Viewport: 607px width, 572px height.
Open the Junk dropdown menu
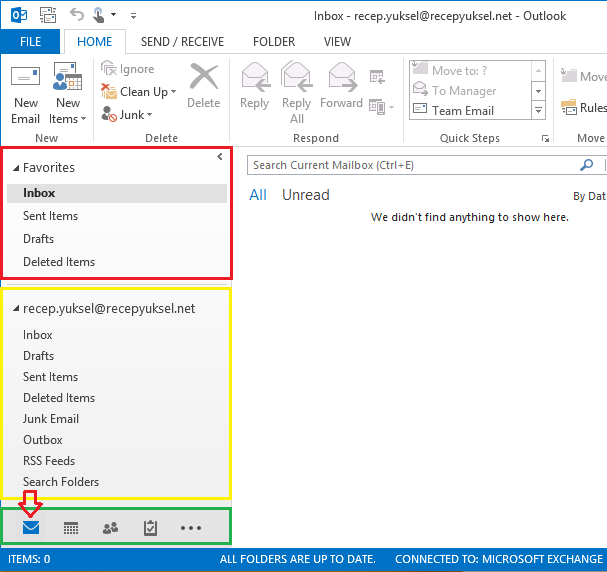tap(127, 115)
